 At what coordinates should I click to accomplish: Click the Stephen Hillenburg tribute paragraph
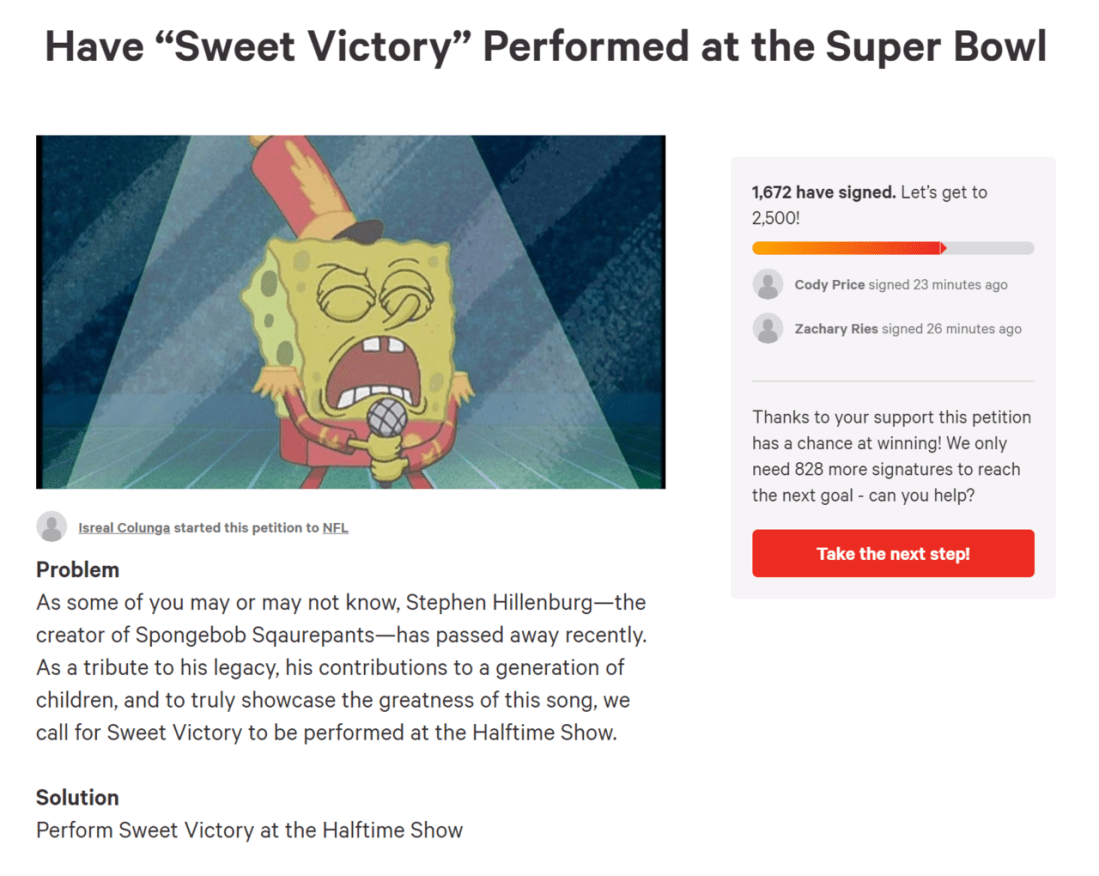(340, 667)
